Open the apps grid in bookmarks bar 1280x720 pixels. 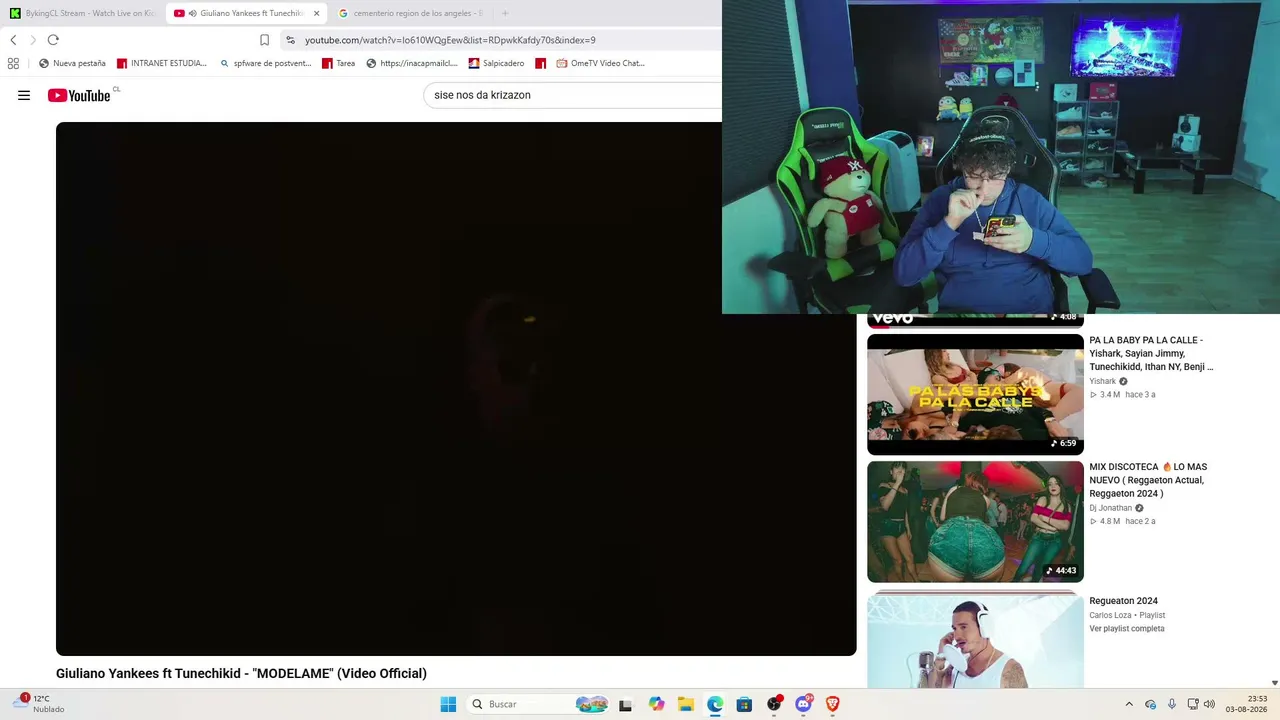click(13, 63)
